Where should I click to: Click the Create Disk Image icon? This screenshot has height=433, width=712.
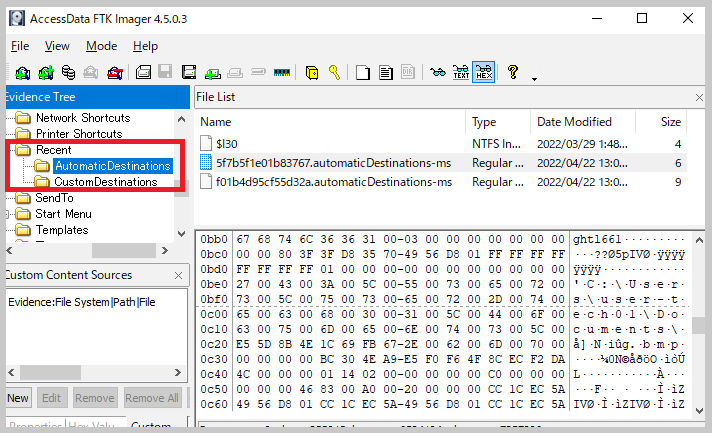(143, 73)
